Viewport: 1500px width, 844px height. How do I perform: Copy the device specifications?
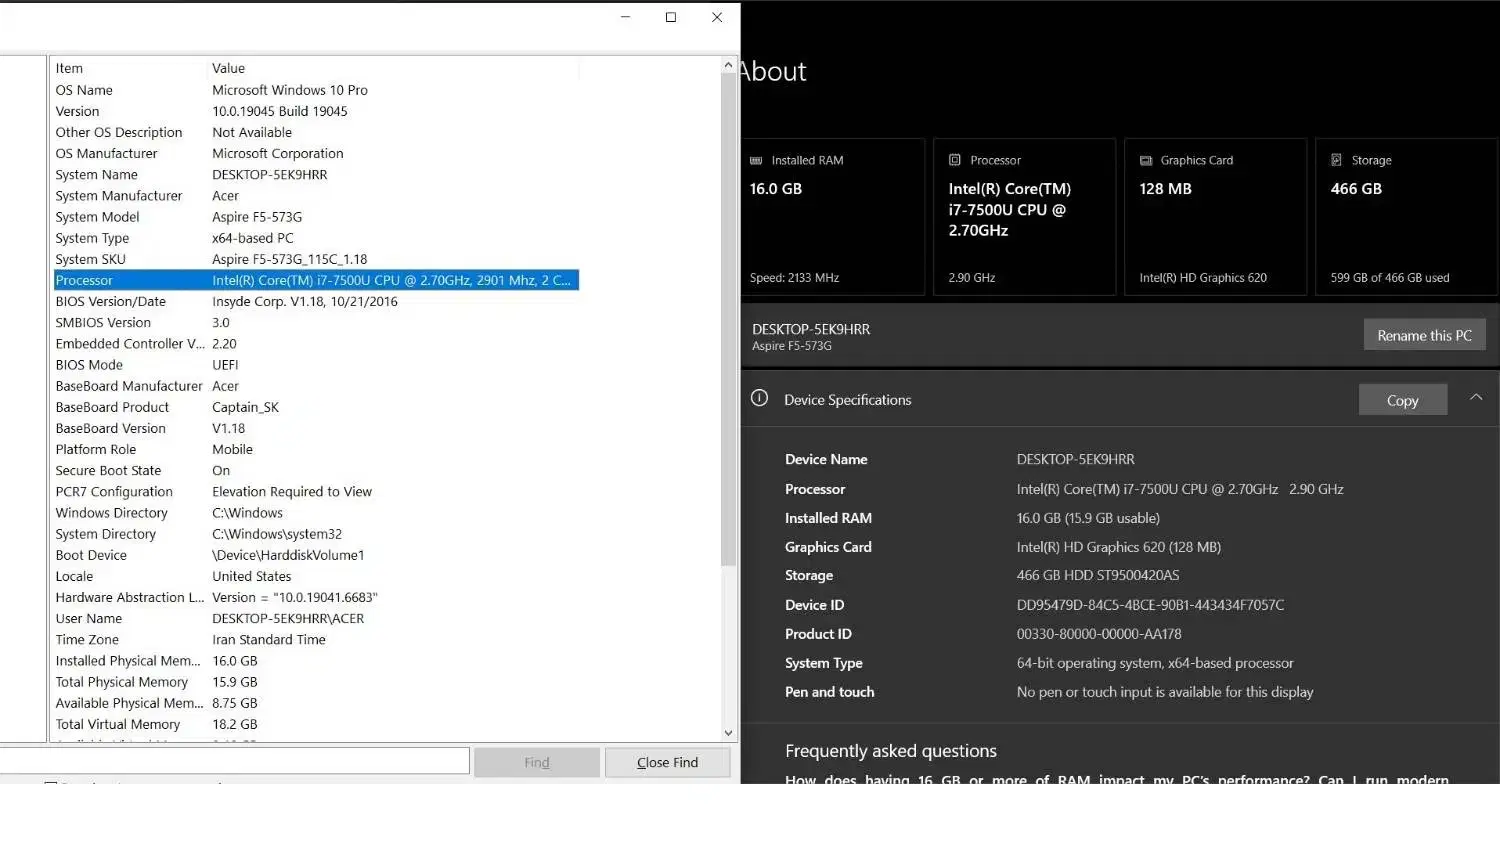click(1403, 400)
